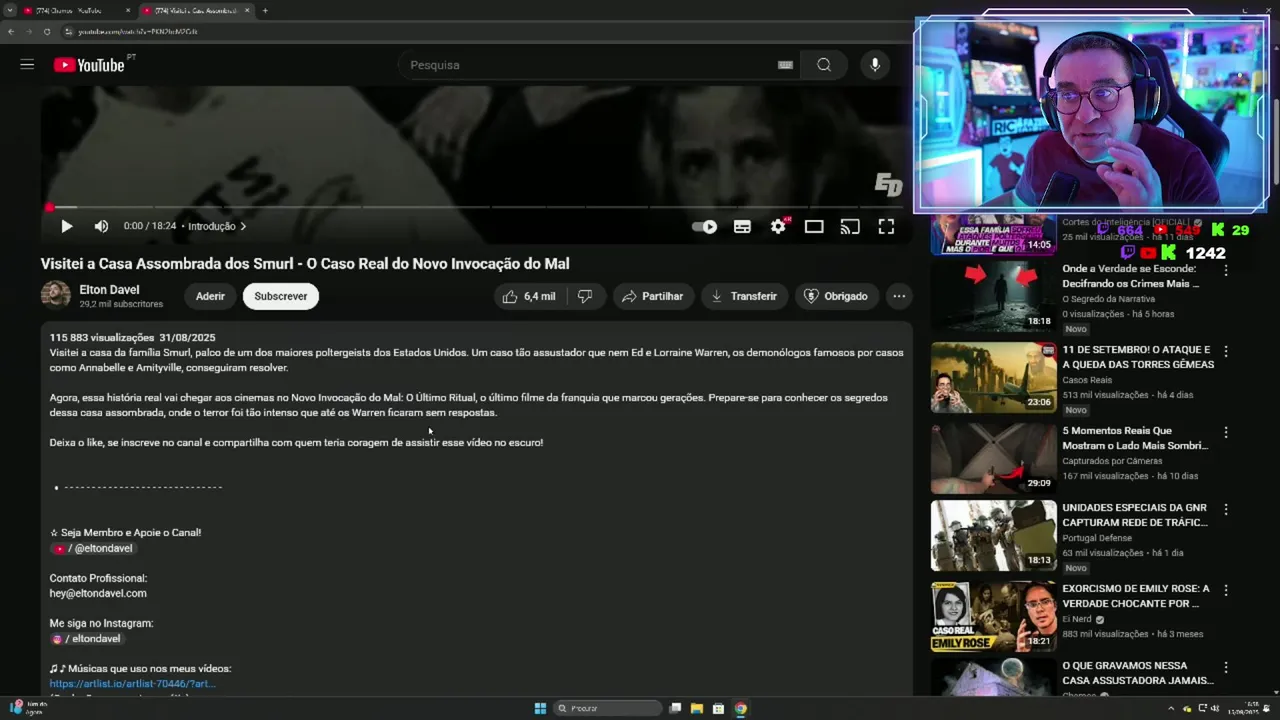Open Chrome from the taskbar
The height and width of the screenshot is (720, 1280).
pyautogui.click(x=740, y=708)
